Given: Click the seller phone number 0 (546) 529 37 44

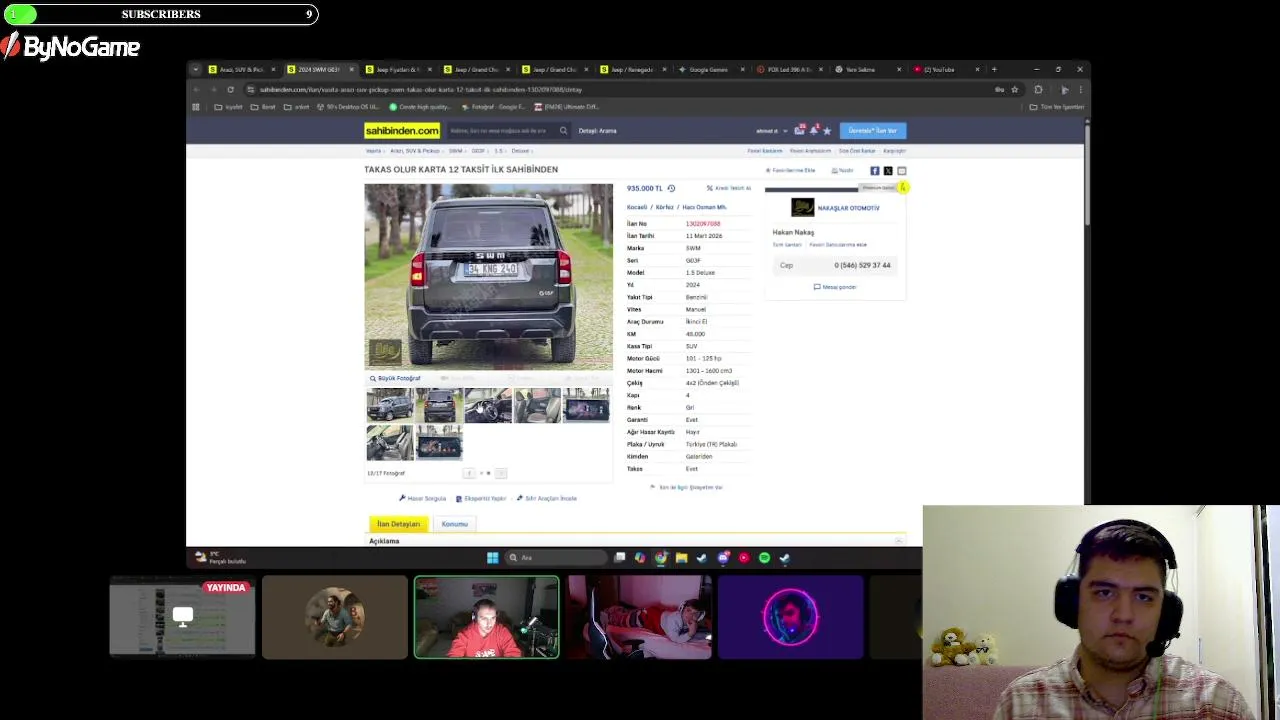Looking at the screenshot, I should pyautogui.click(x=862, y=265).
